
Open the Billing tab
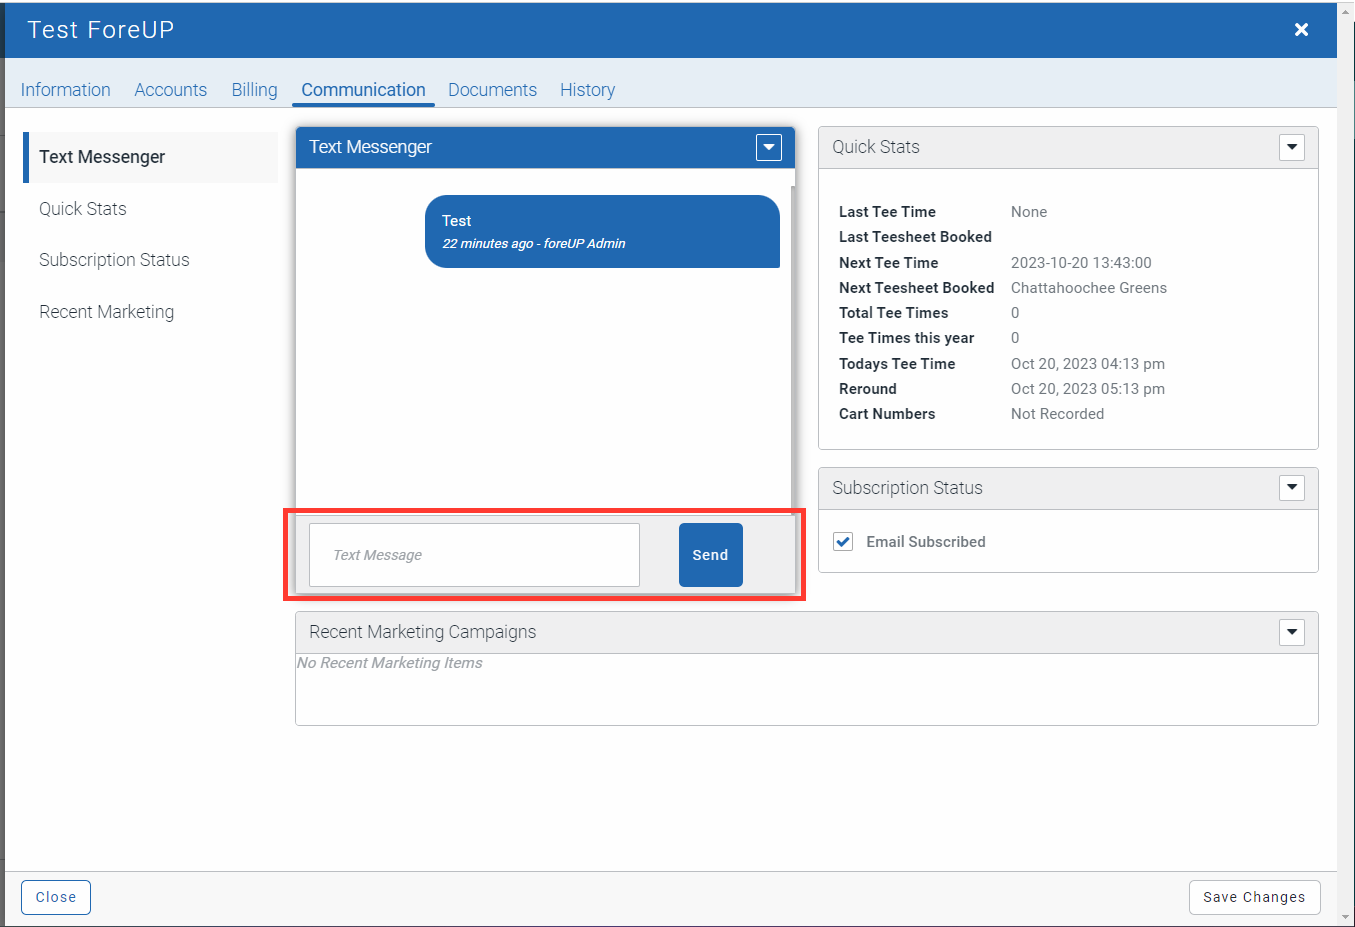click(x=254, y=90)
